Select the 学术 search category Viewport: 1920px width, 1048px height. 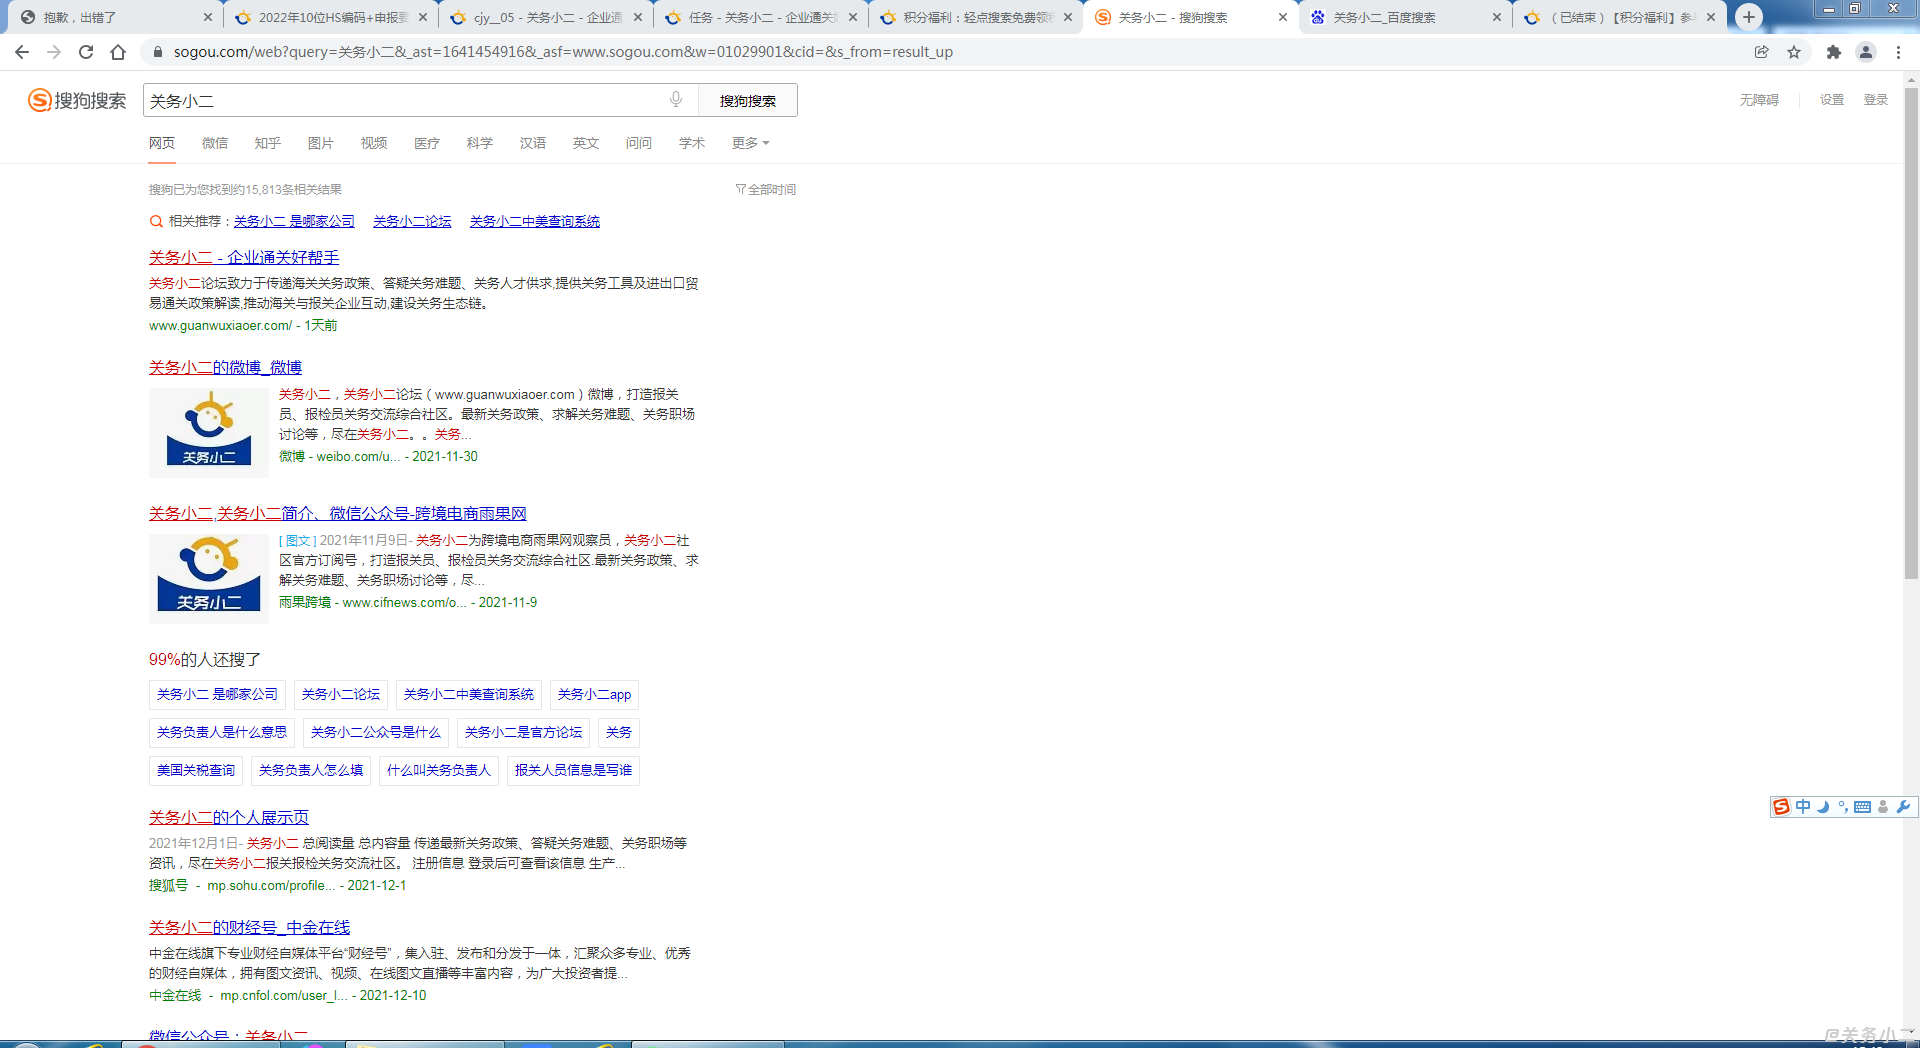692,143
